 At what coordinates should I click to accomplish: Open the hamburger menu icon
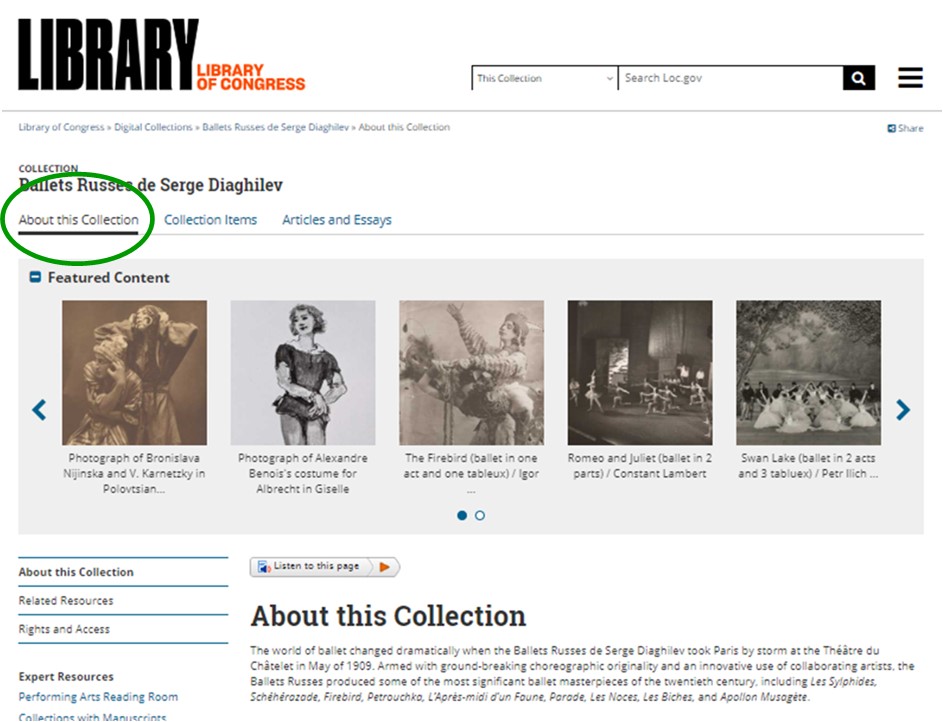[910, 78]
